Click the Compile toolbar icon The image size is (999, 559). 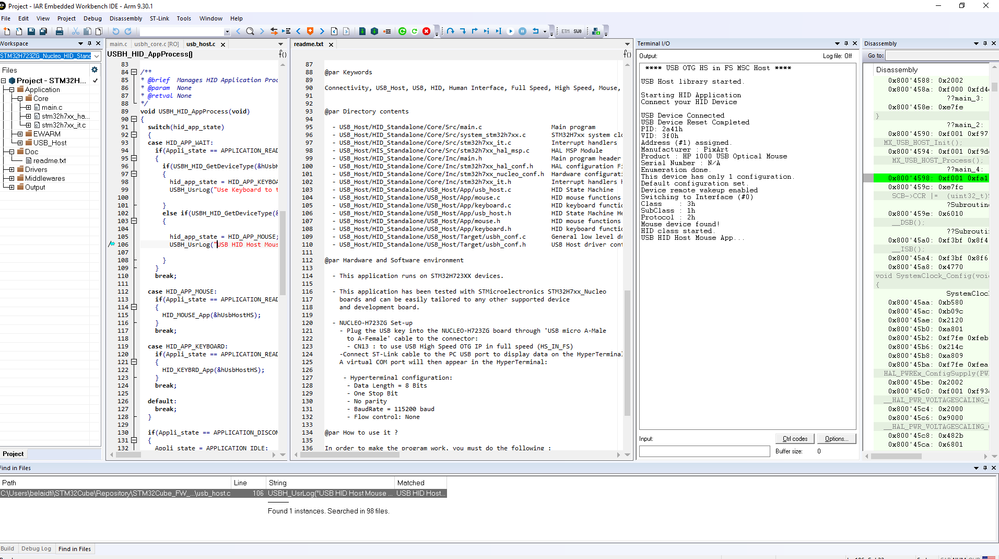(363, 31)
